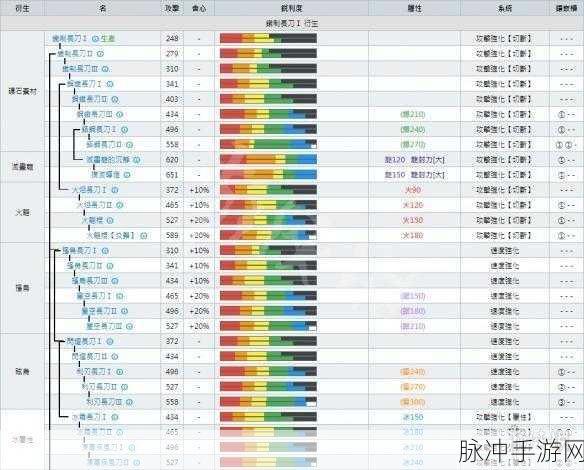584x470 pixels.
Task: Open info icon beside the 403 attack weapon
Action: [x=115, y=99]
